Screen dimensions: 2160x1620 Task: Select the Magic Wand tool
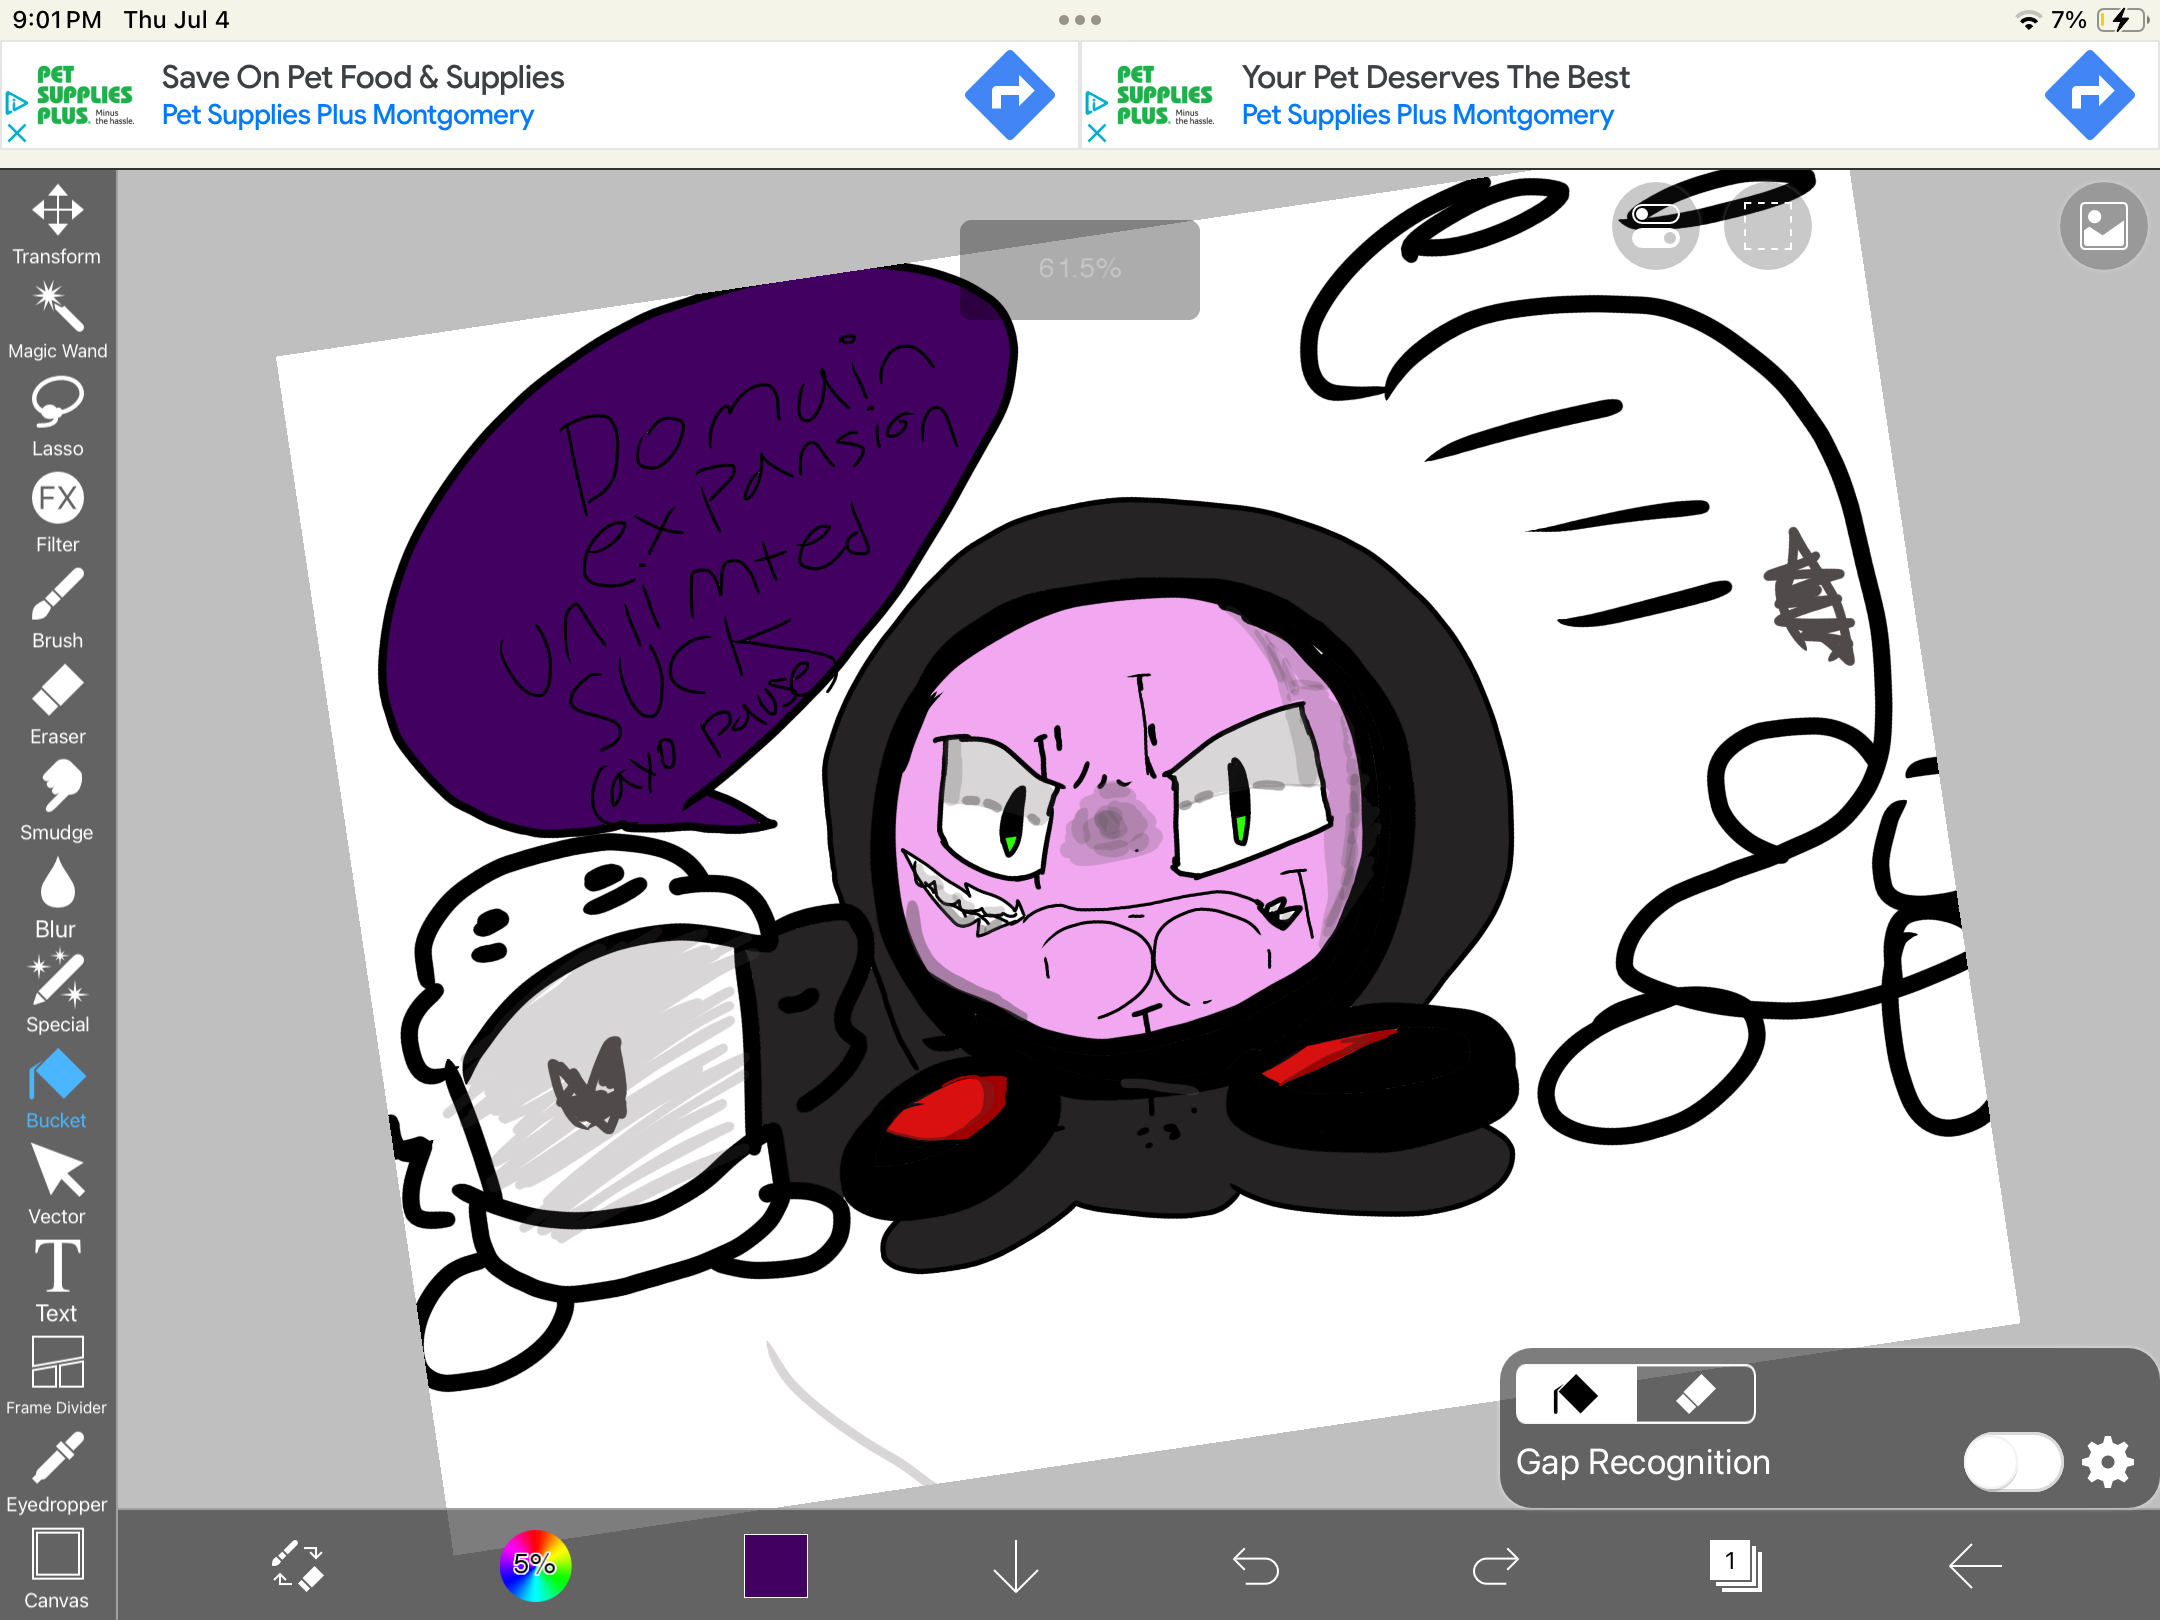(x=57, y=321)
